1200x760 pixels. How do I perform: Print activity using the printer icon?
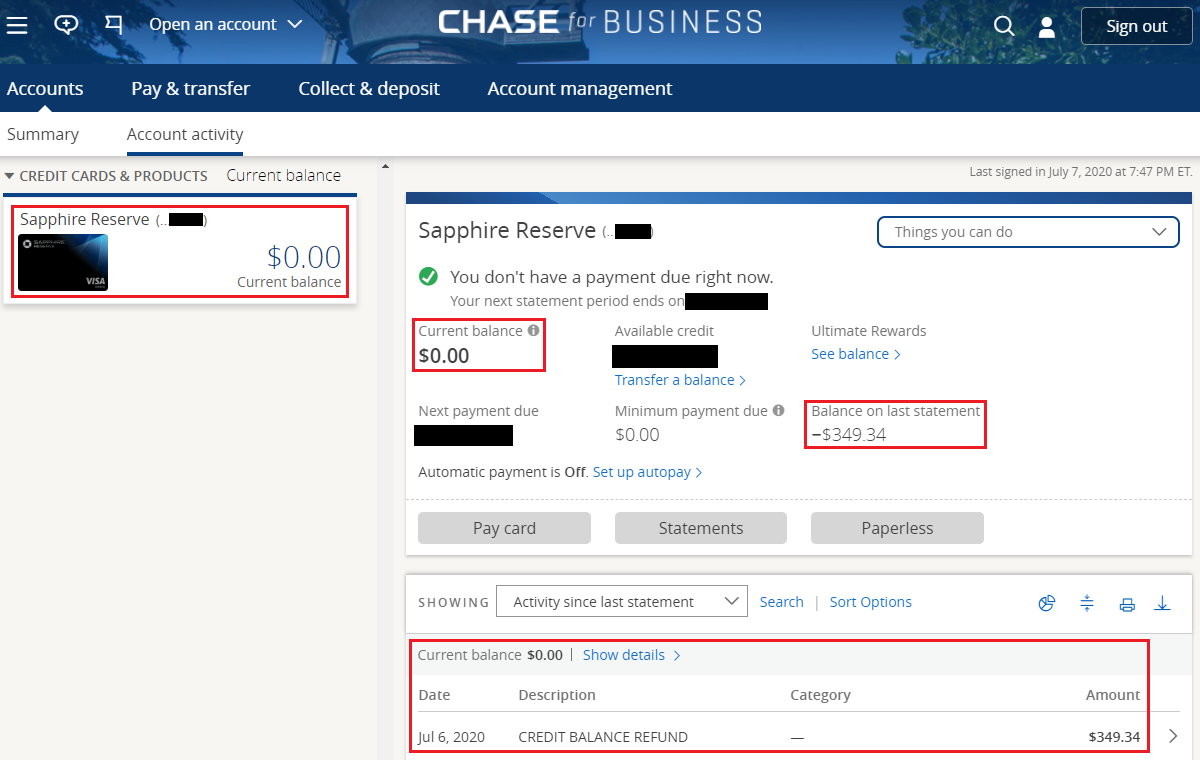1127,603
